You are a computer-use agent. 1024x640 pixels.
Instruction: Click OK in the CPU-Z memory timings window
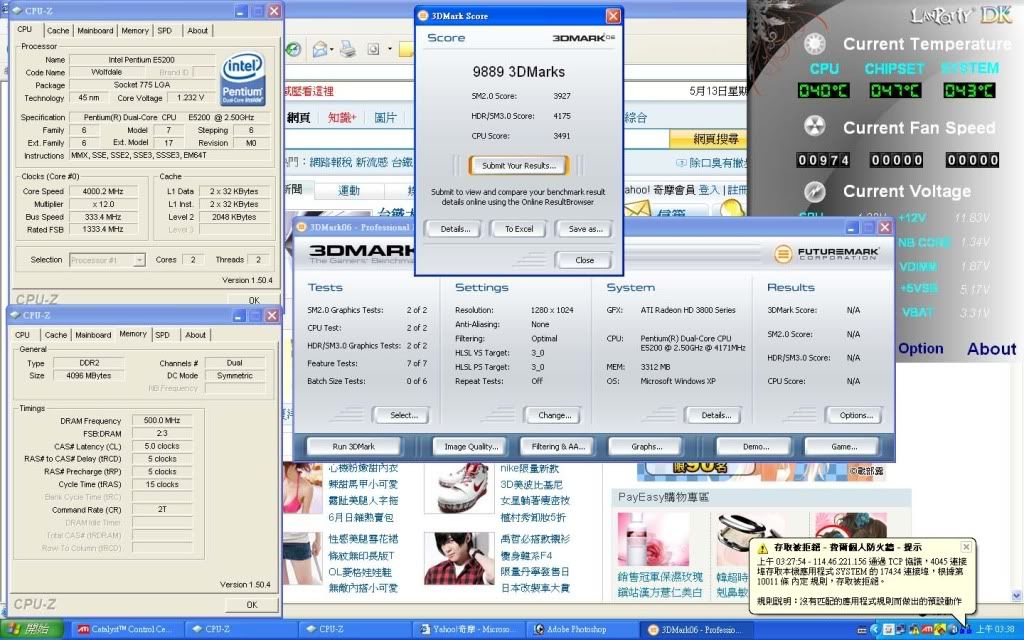(251, 605)
